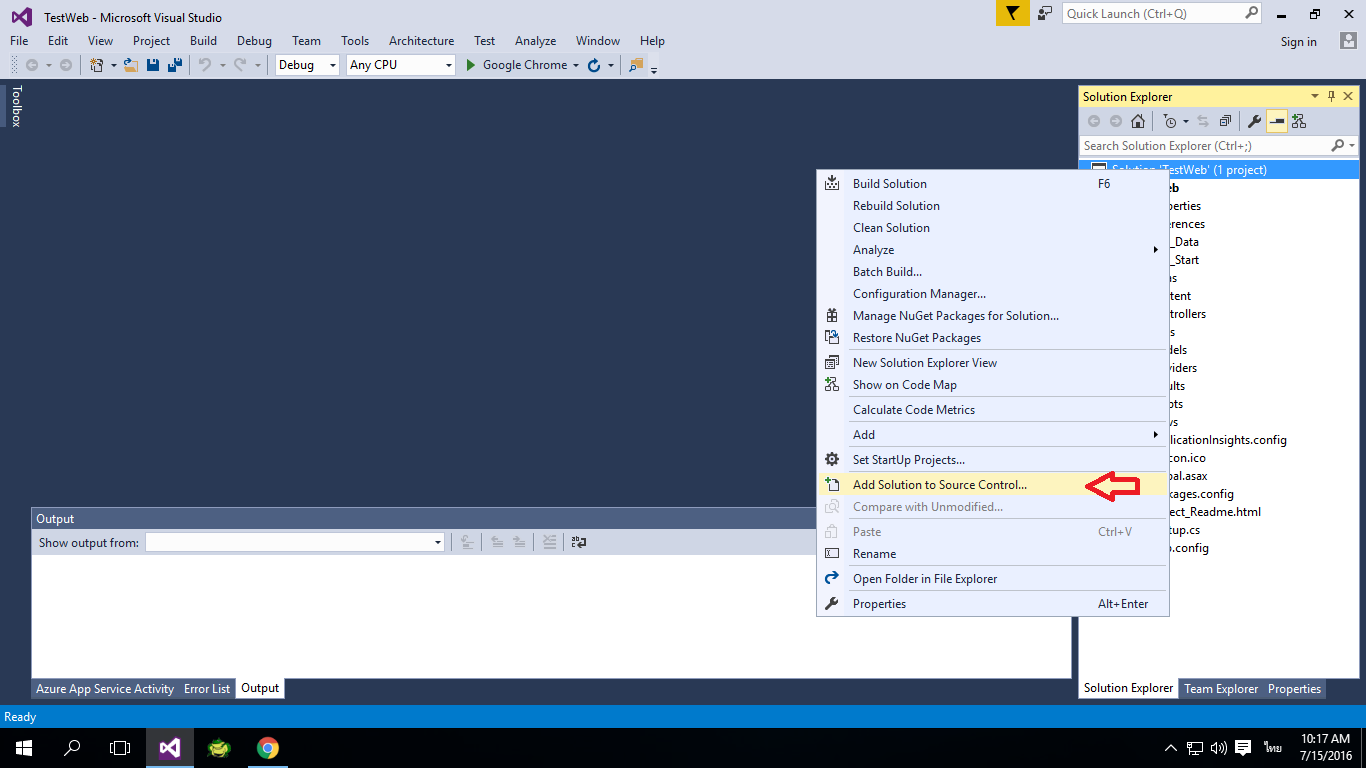Click the Save All (multiple disks) icon
Image resolution: width=1366 pixels, height=768 pixels.
pos(175,65)
